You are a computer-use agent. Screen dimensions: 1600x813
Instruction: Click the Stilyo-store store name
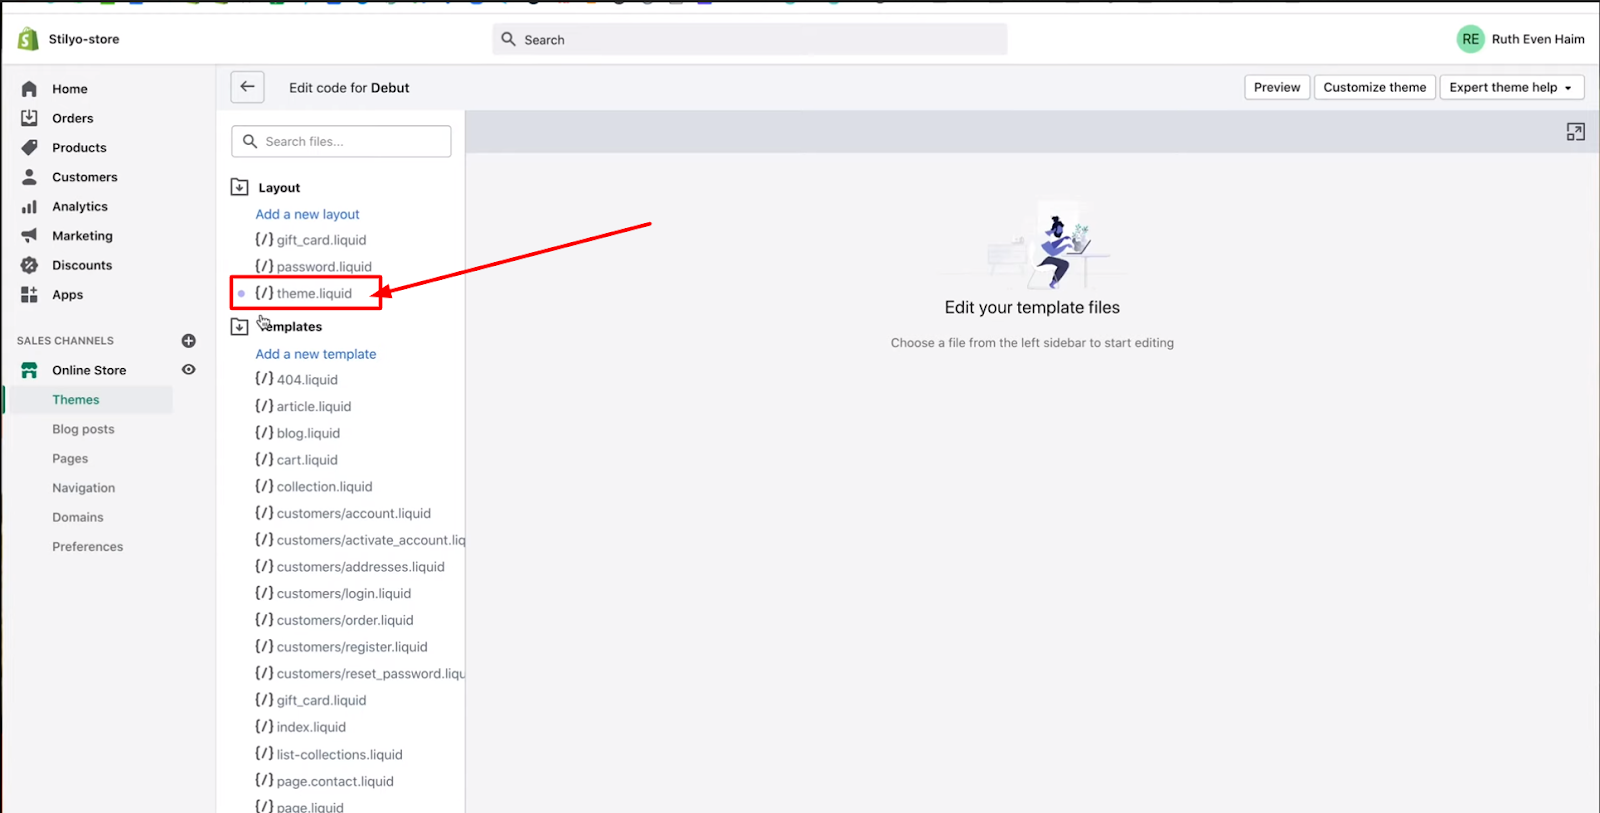84,39
